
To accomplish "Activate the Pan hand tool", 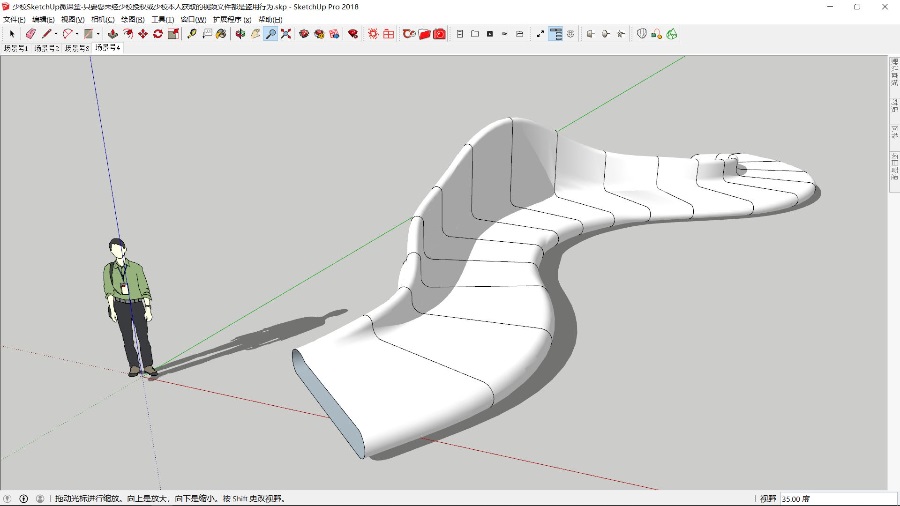I will pos(255,34).
